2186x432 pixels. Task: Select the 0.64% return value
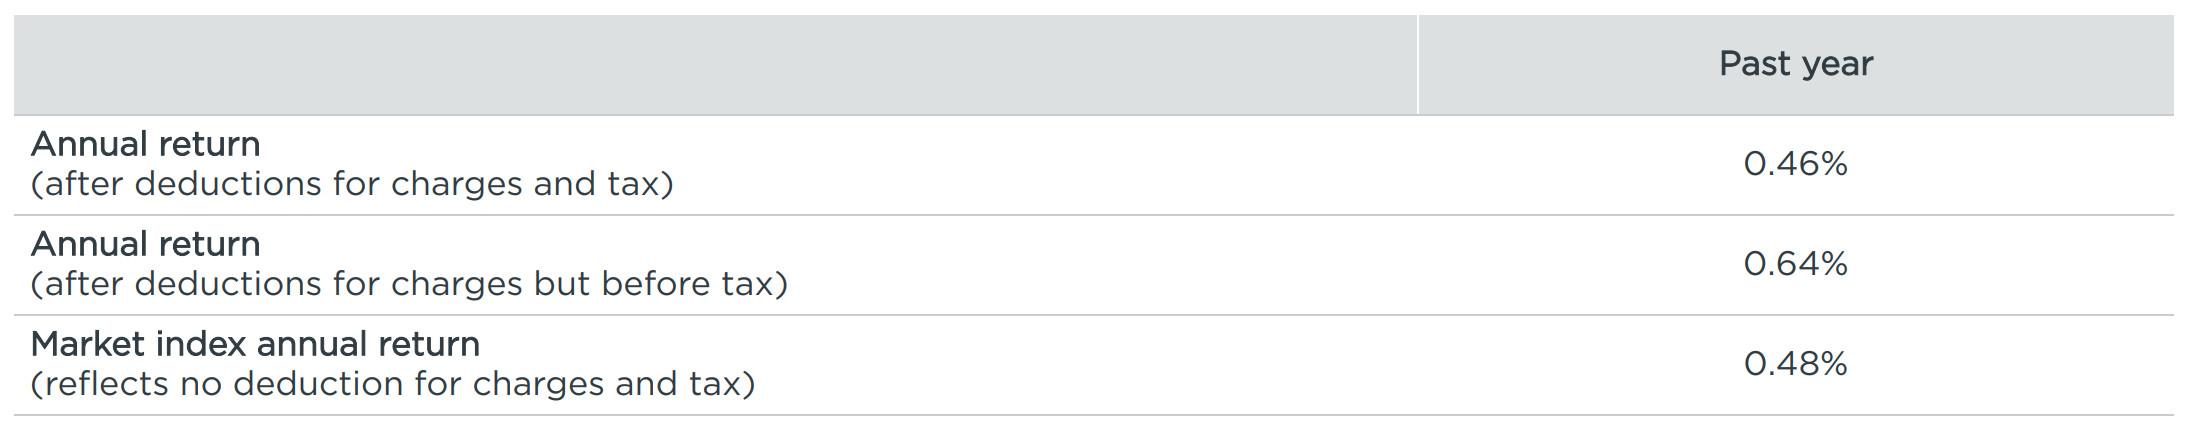[1795, 264]
